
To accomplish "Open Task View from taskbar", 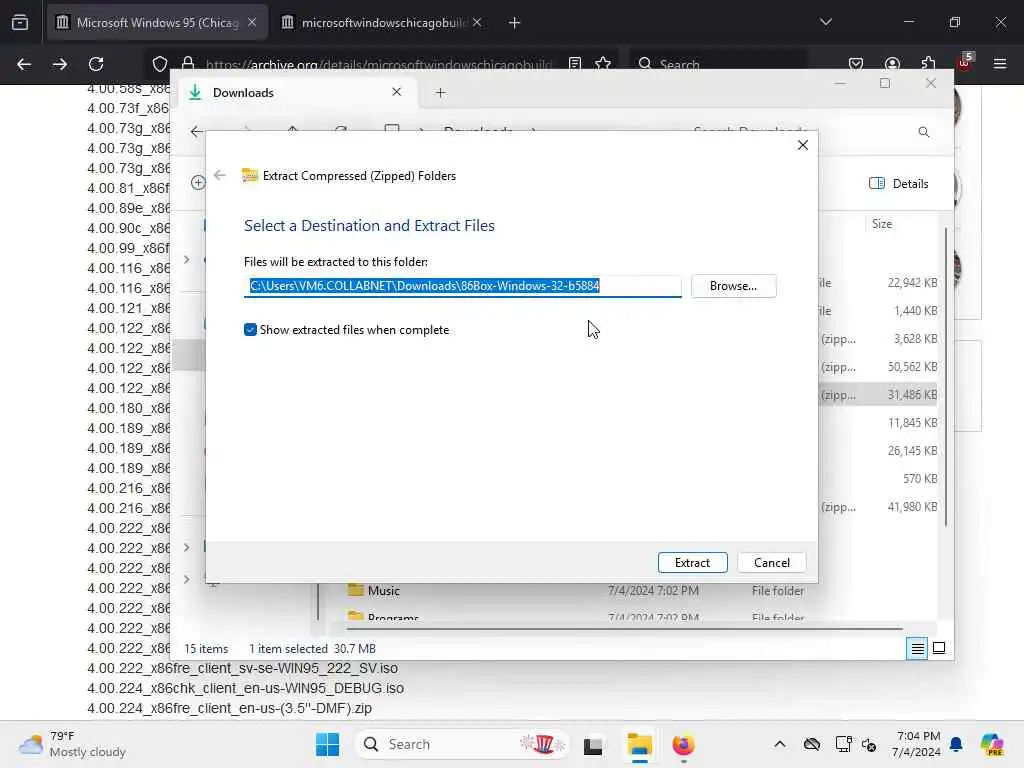I will coord(593,745).
